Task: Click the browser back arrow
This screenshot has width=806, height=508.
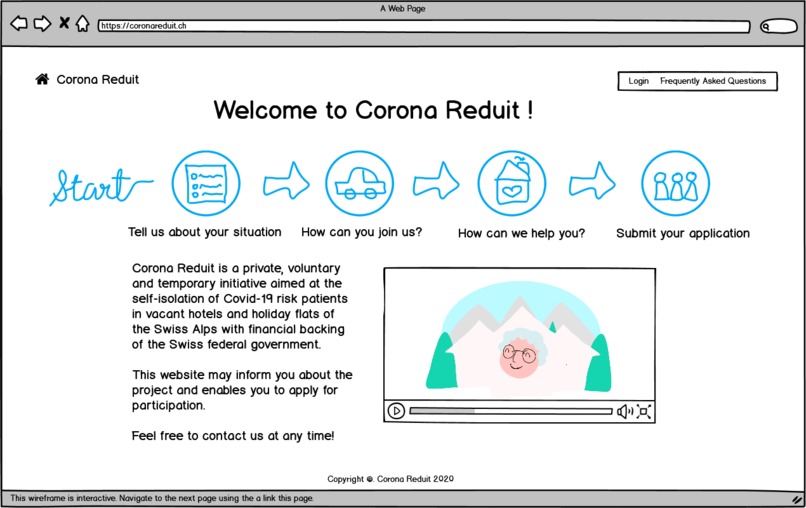Action: click(19, 24)
